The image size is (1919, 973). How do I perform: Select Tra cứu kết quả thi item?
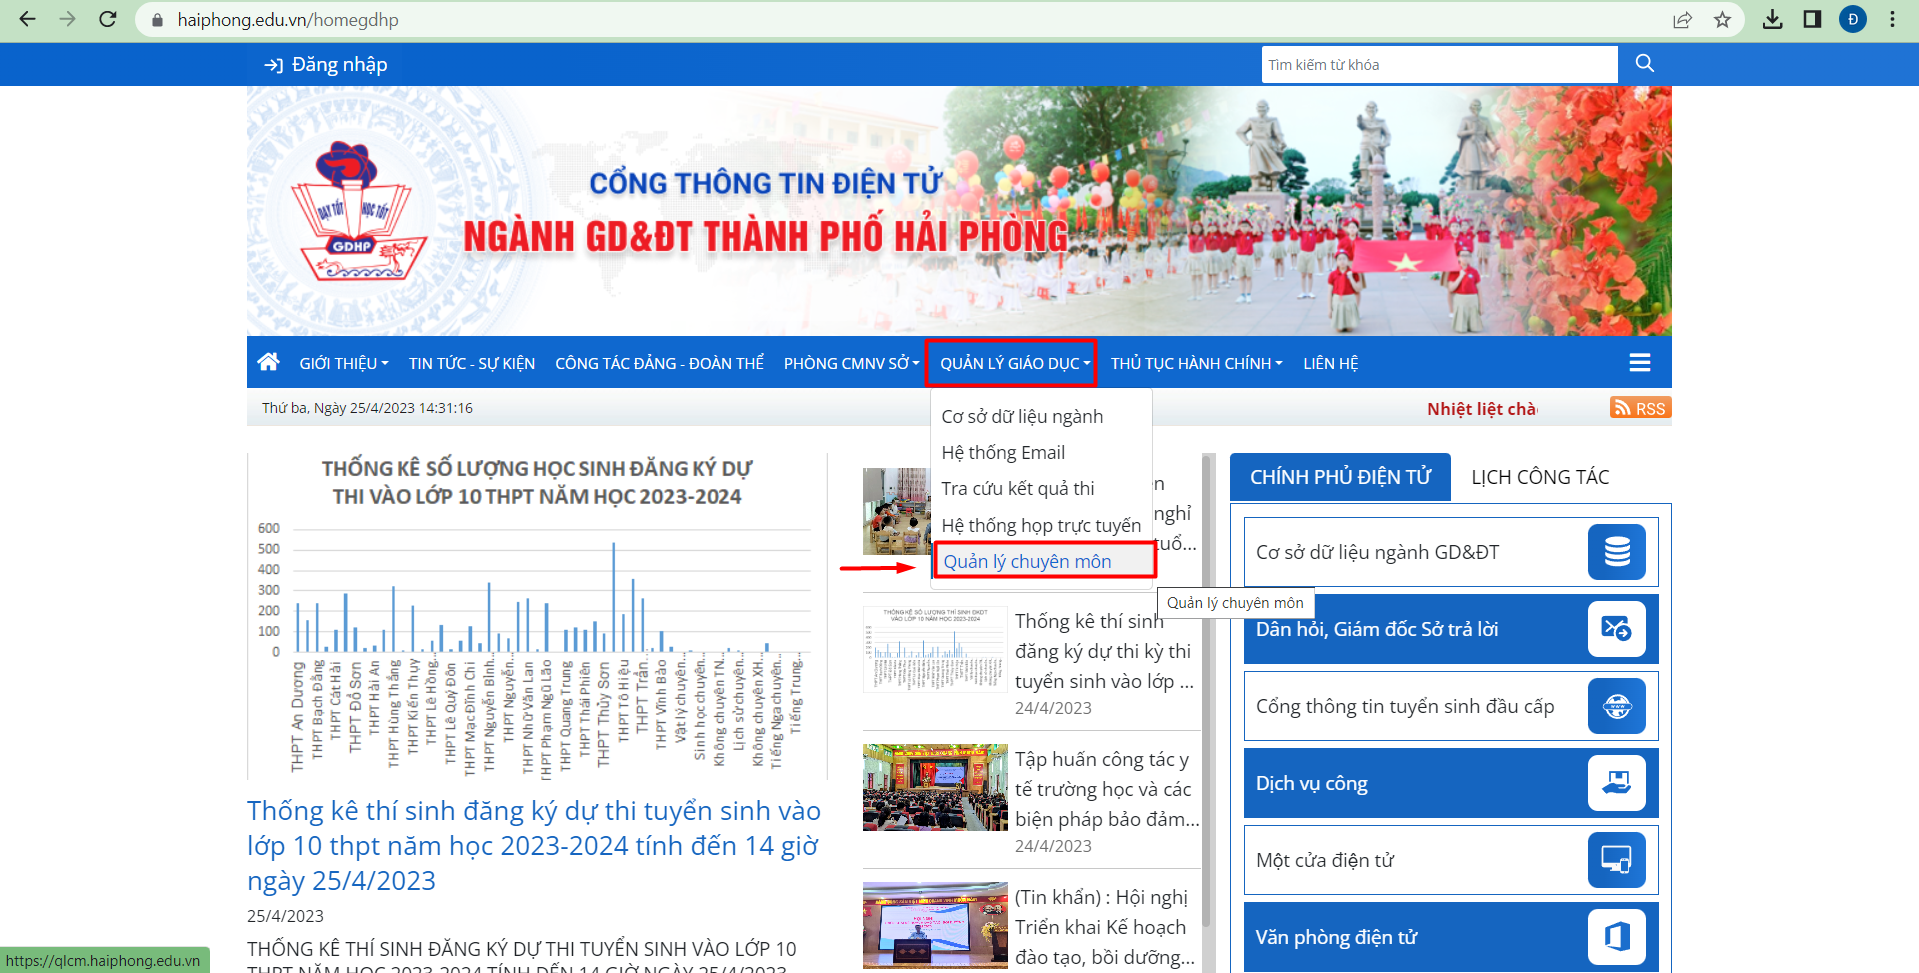(1017, 488)
